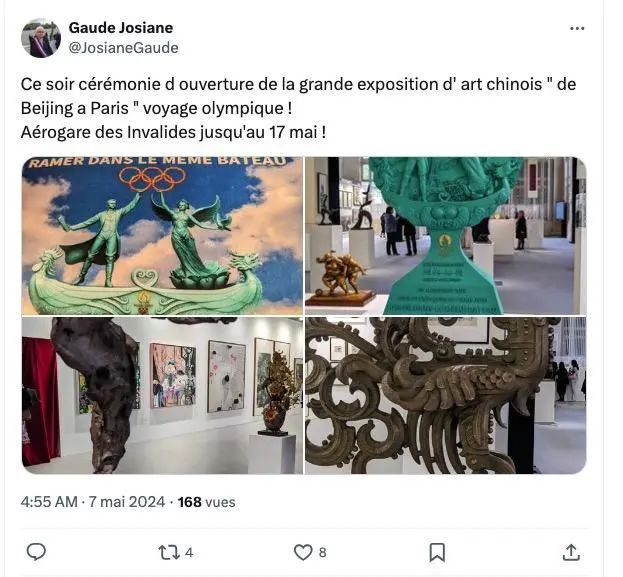View the 168 vues count
The image size is (623, 577).
coord(206,502)
